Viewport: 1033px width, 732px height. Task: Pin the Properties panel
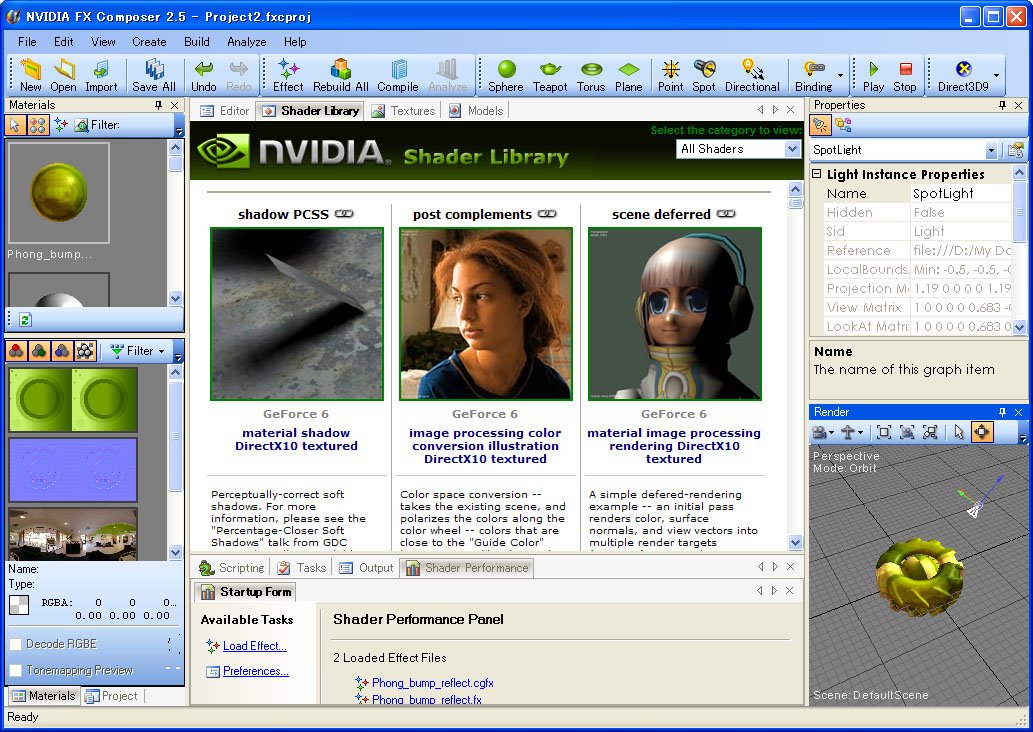(x=1002, y=105)
